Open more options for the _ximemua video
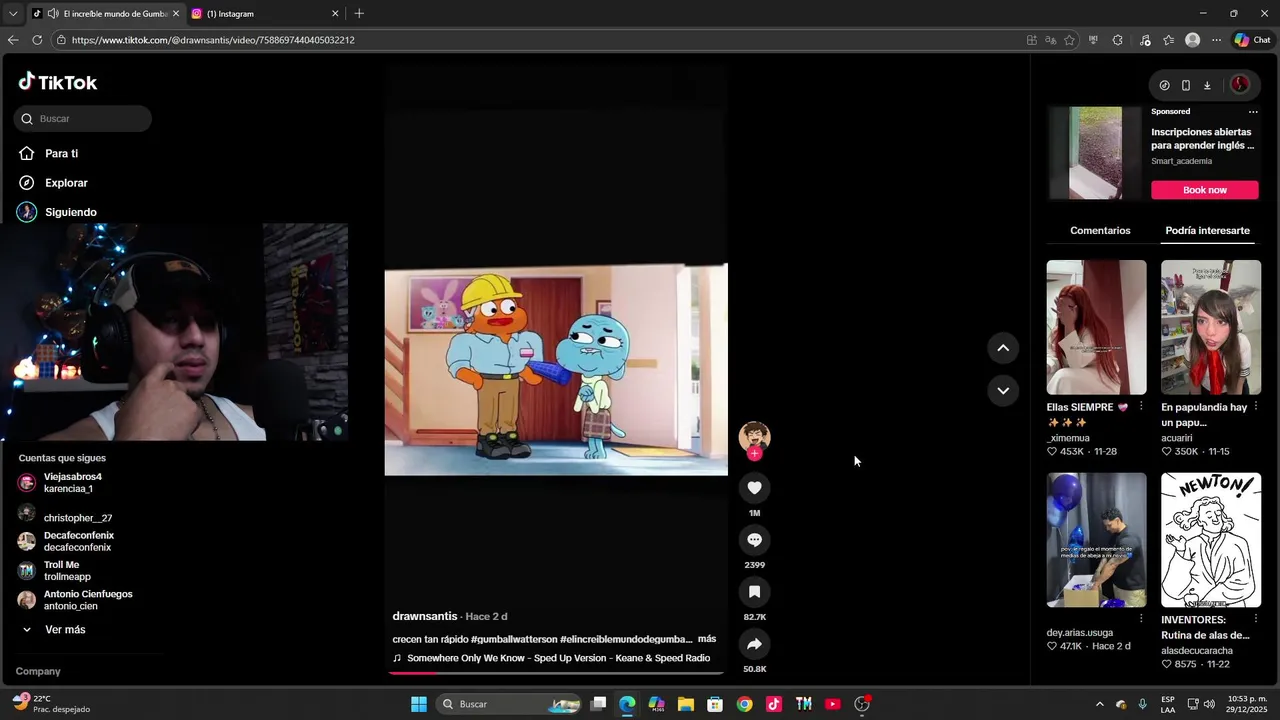 [x=1141, y=407]
